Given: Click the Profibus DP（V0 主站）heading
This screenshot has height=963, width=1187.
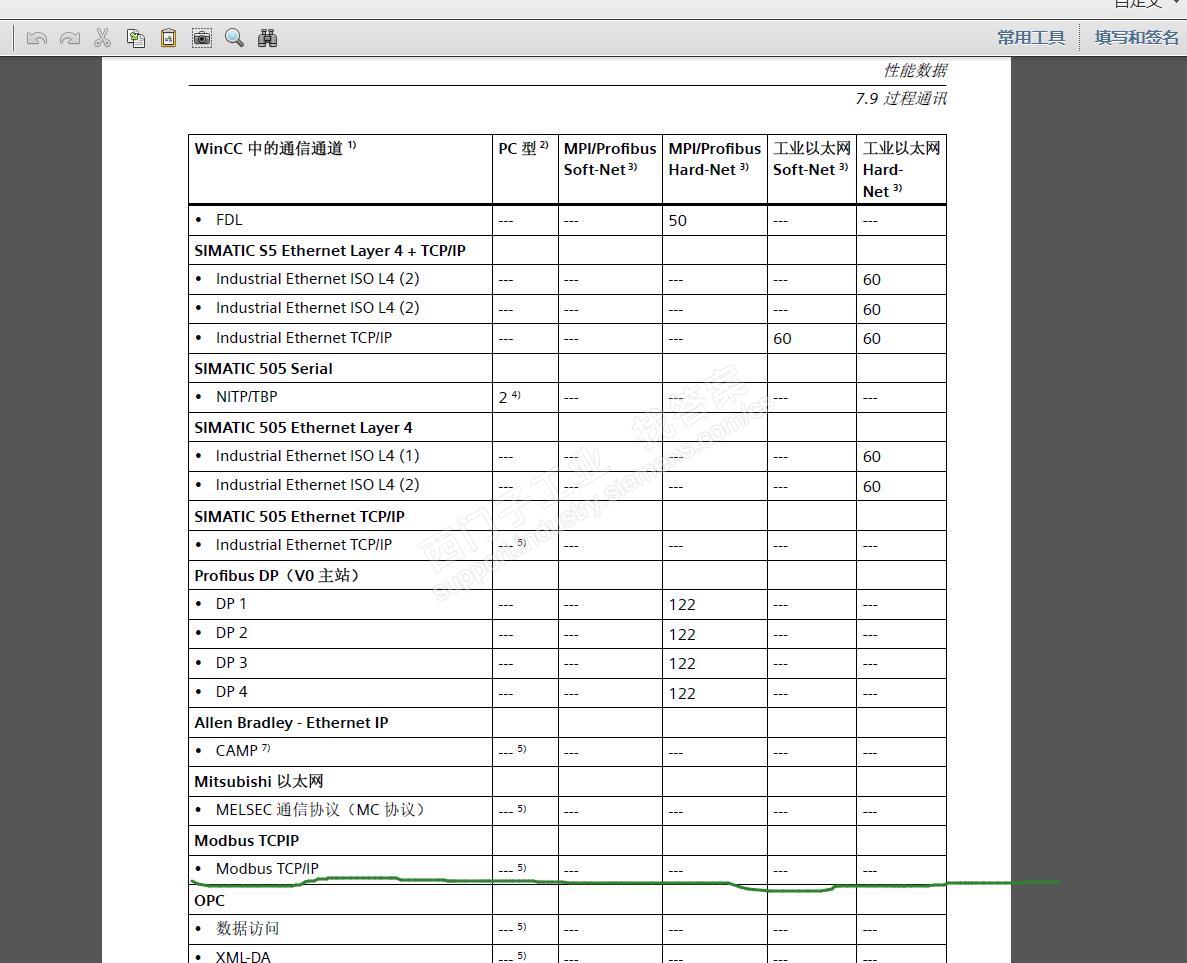Looking at the screenshot, I should 276,575.
